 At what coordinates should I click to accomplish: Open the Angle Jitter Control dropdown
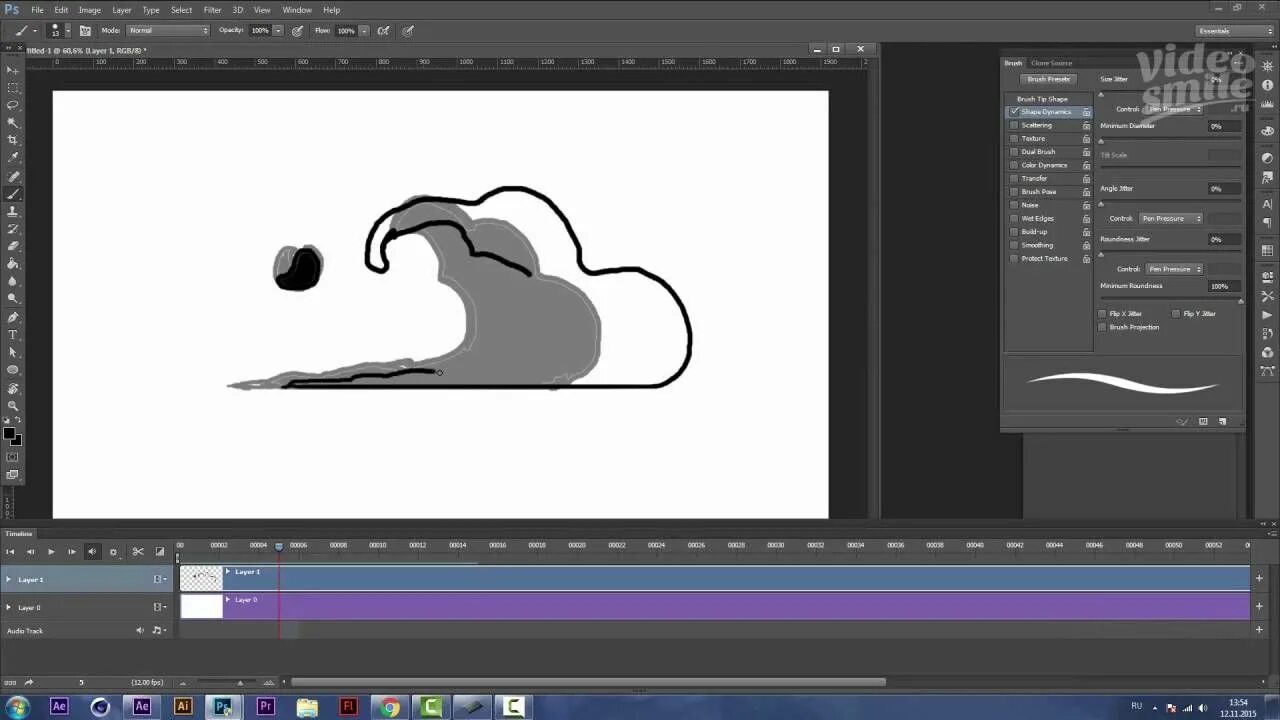click(1171, 218)
